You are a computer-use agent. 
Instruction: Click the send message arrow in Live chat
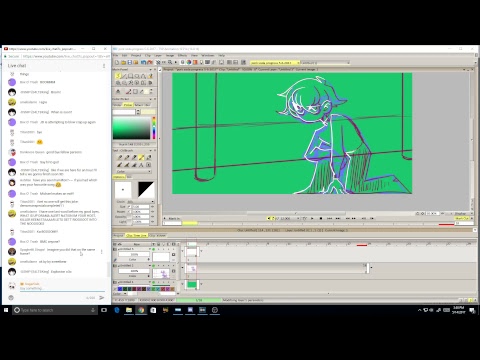coord(102,298)
